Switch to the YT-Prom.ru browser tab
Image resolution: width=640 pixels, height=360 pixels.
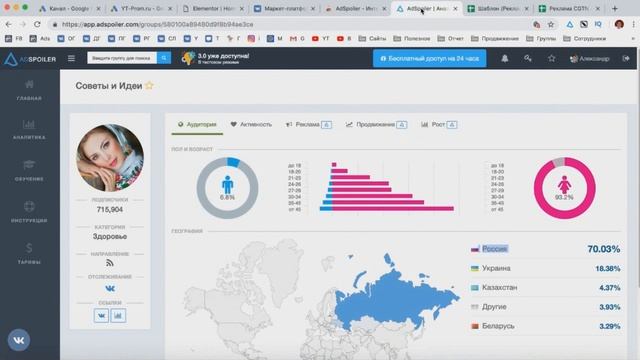tap(141, 8)
